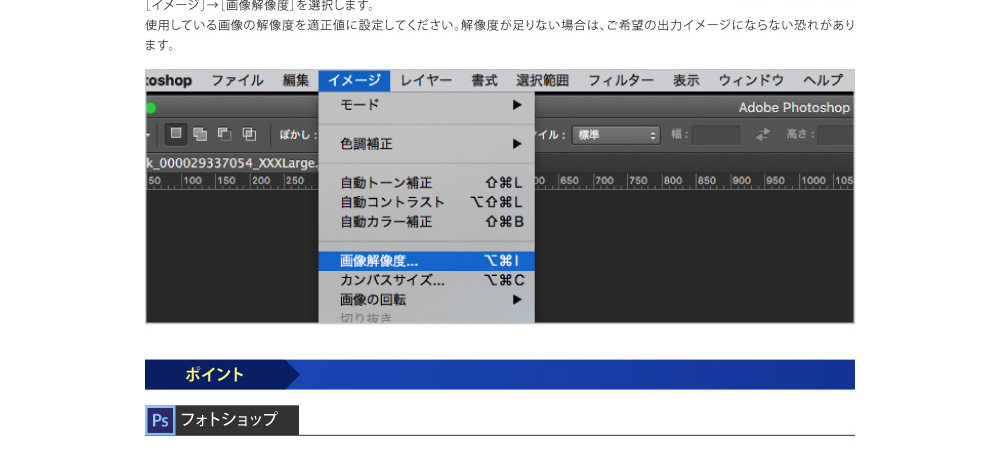This screenshot has height=451, width=1000.
Task: Open the 書式 menu
Action: pos(484,80)
